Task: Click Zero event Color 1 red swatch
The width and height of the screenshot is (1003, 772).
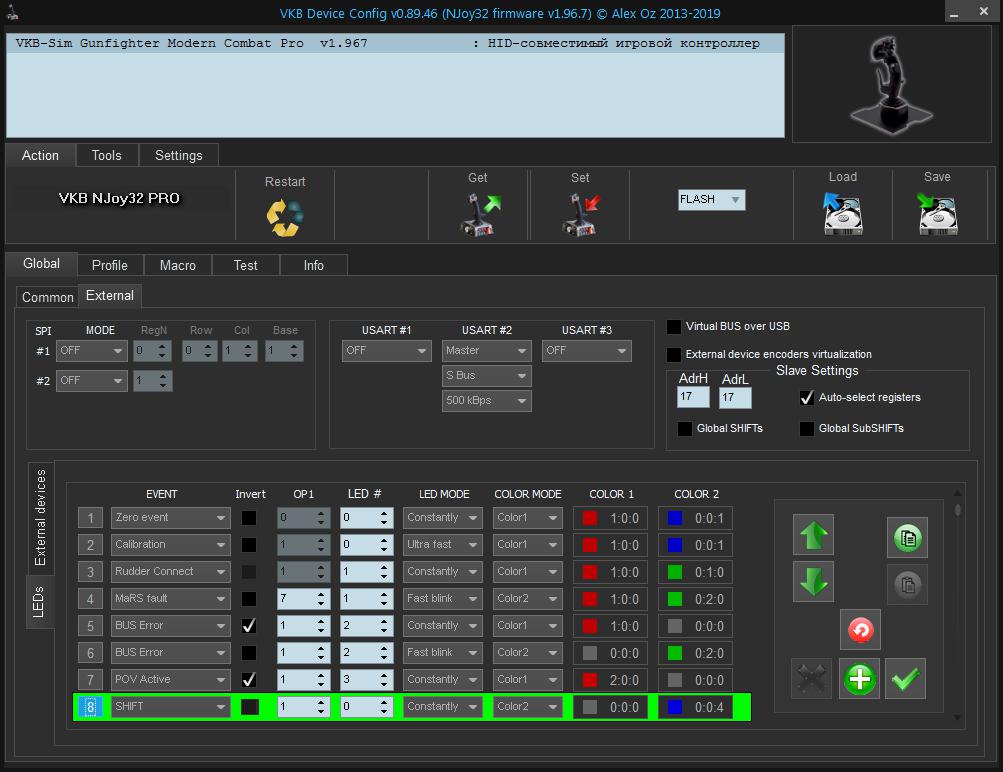Action: [x=590, y=518]
